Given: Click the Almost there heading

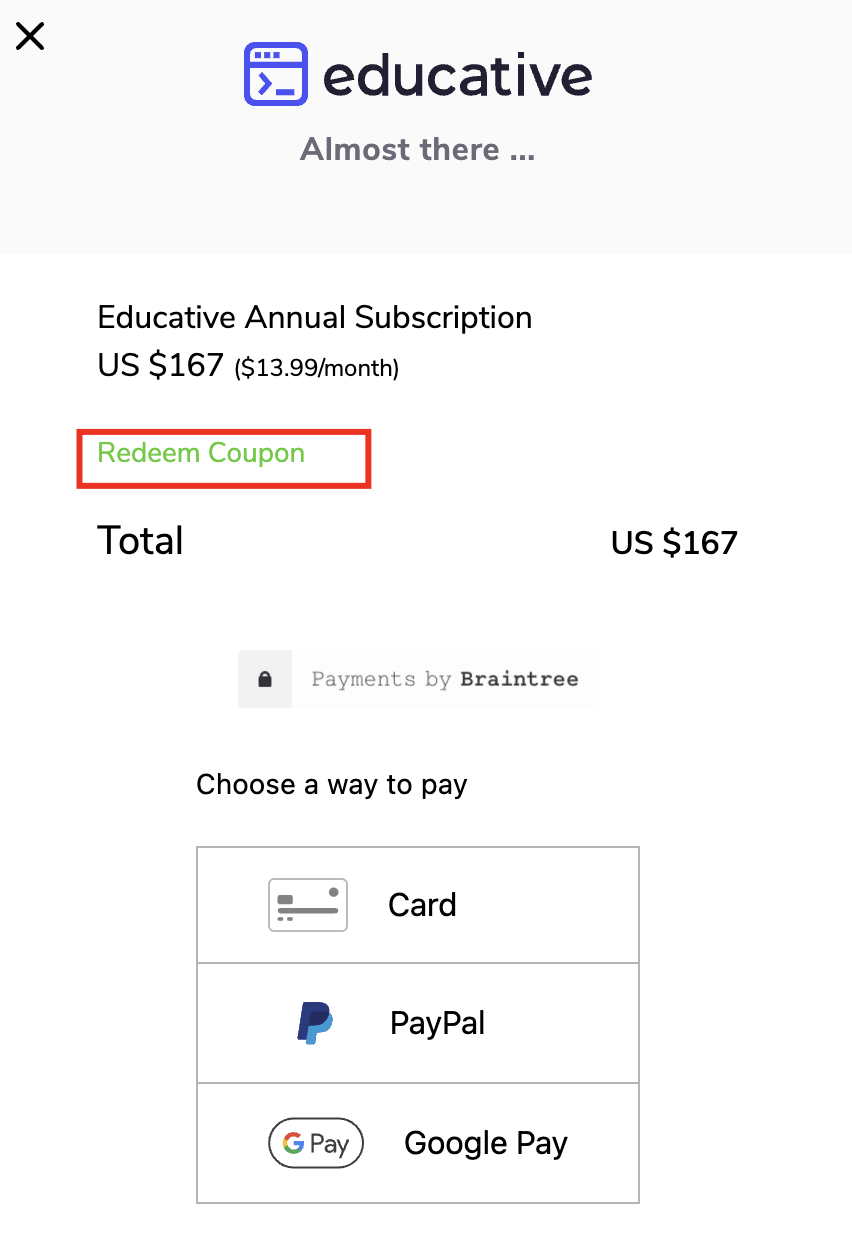Looking at the screenshot, I should (x=418, y=150).
